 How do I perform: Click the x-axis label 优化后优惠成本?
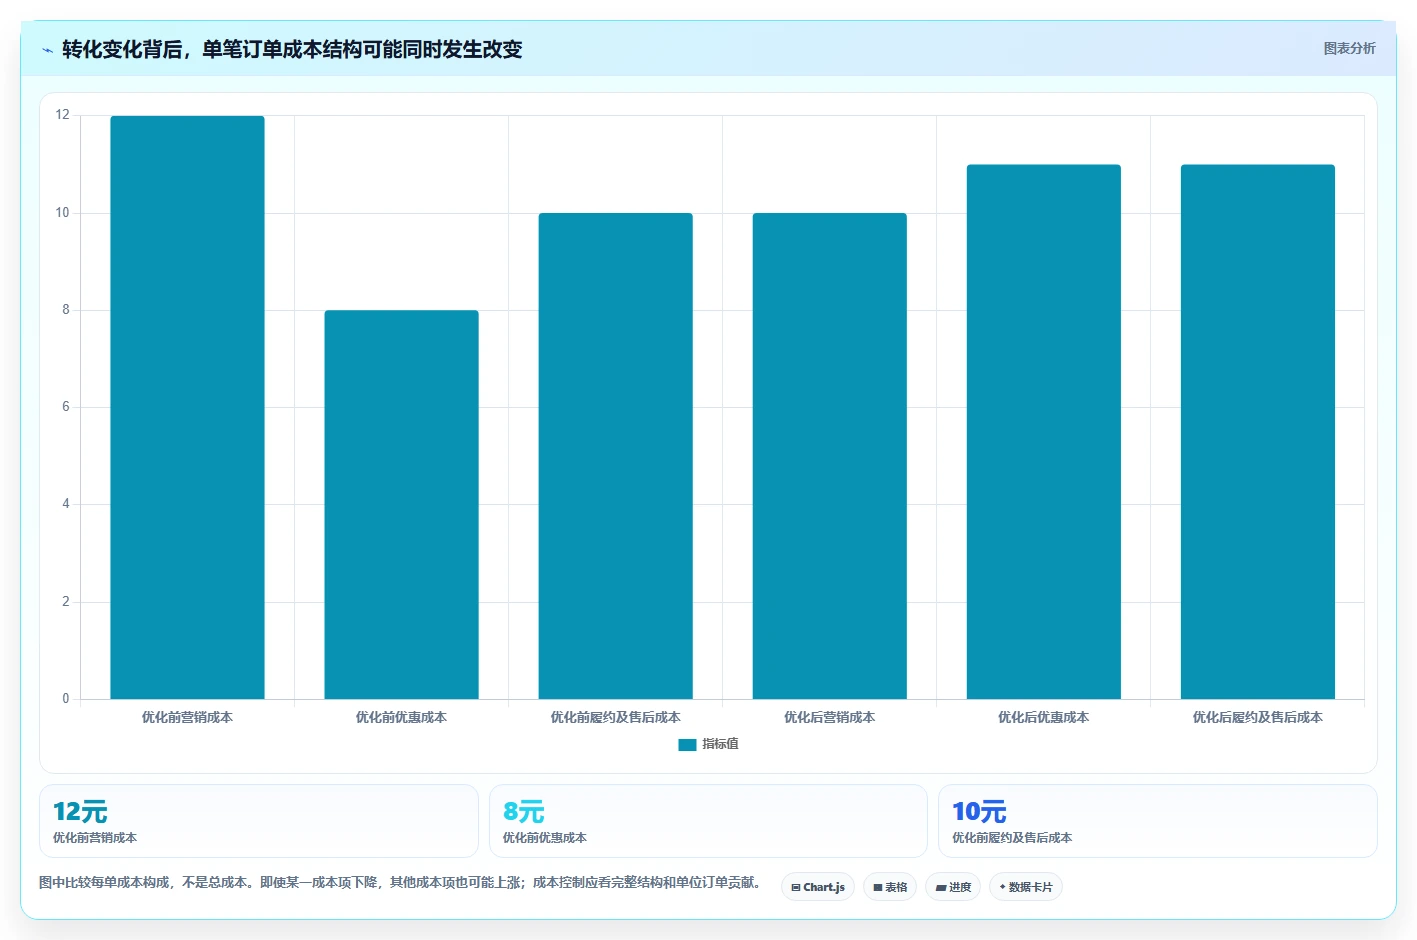click(1043, 717)
